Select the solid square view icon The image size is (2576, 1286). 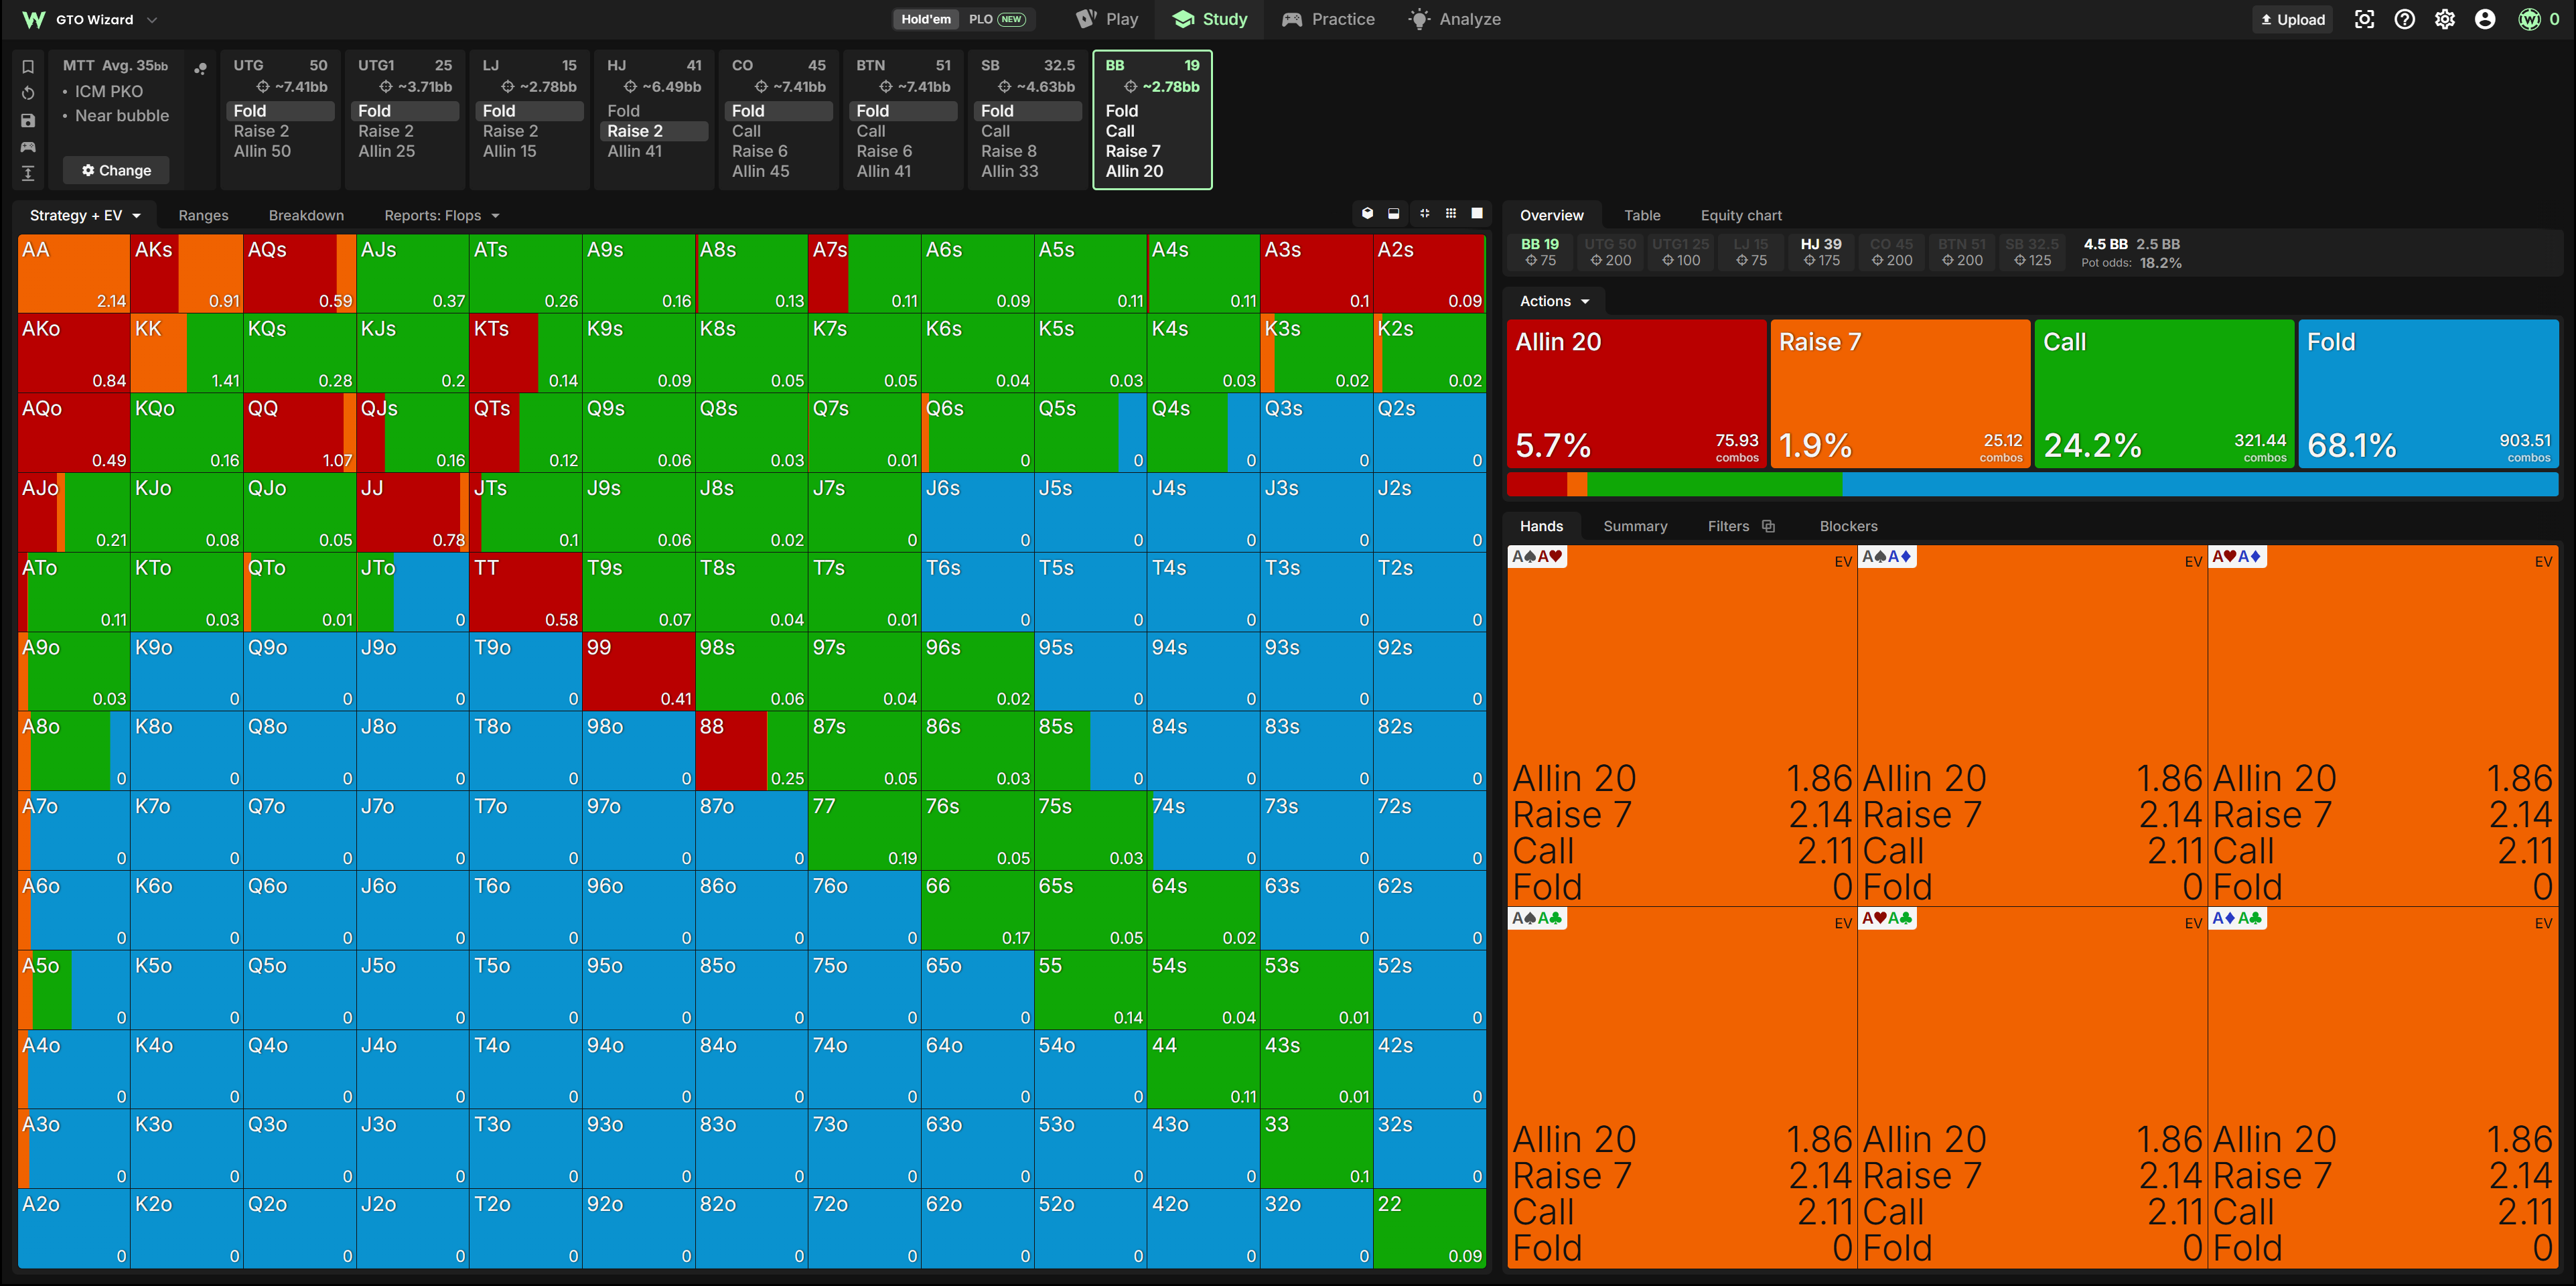tap(1477, 213)
